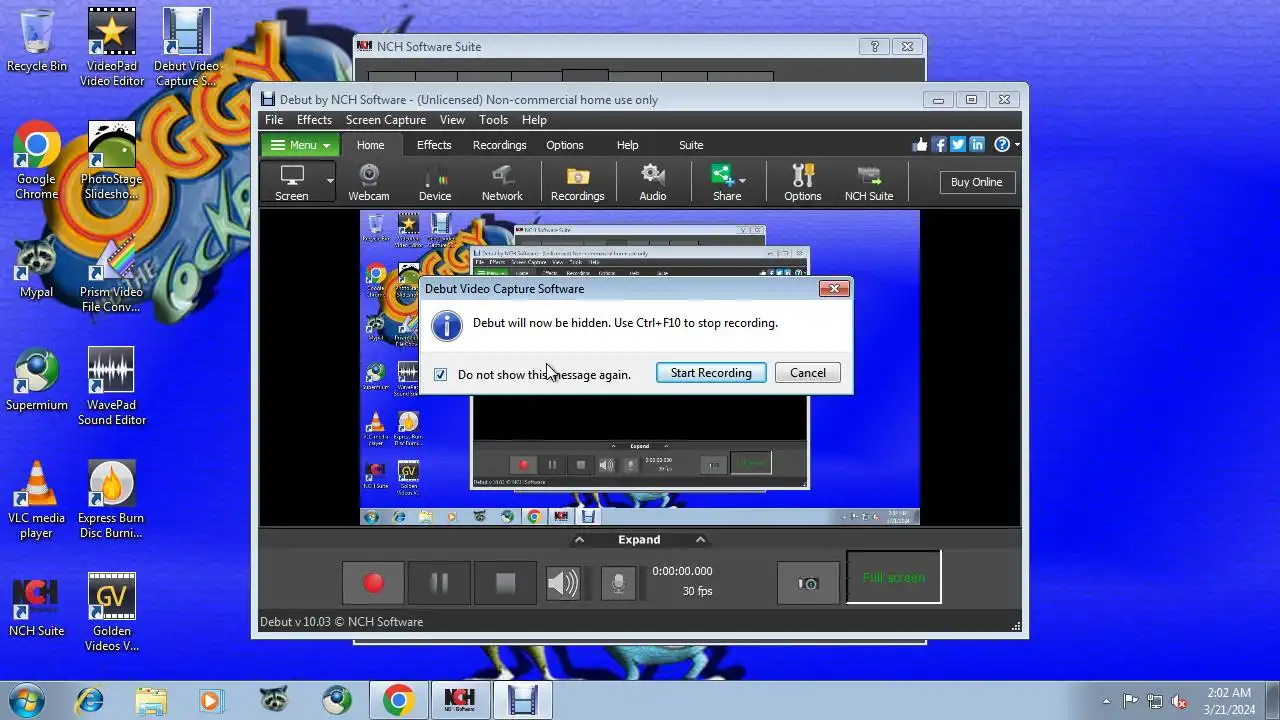Switch to Recordings ribbon tab
This screenshot has width=1280, height=720.
pyautogui.click(x=500, y=145)
